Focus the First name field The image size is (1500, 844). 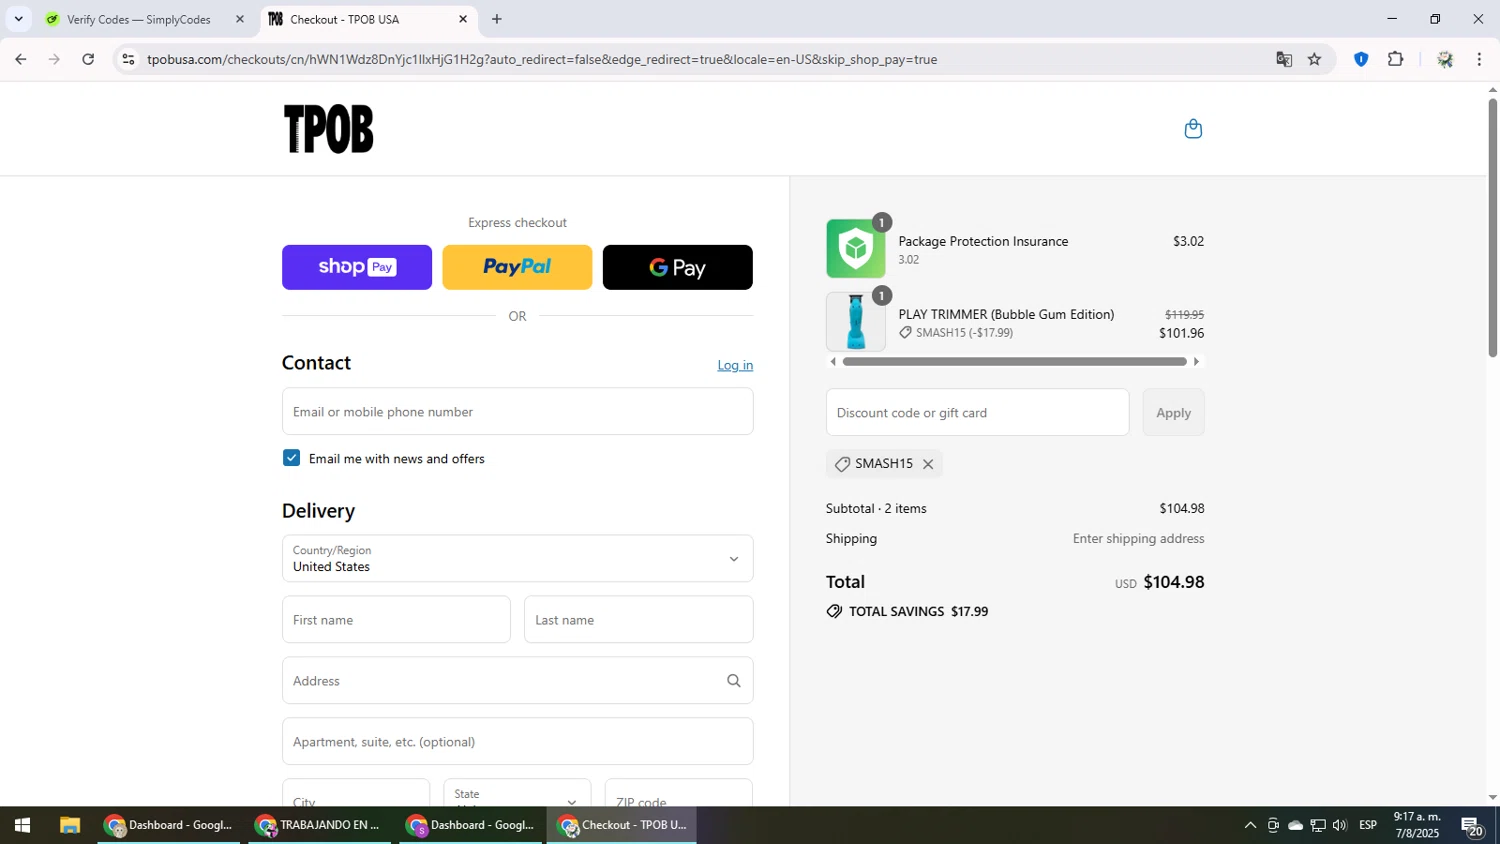(396, 620)
